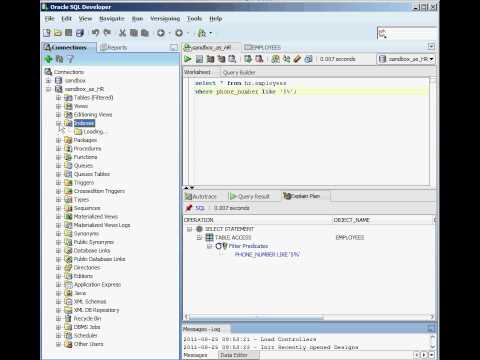Click the Save All icon in main toolbar
This screenshot has width=480, height=360.
(80, 33)
